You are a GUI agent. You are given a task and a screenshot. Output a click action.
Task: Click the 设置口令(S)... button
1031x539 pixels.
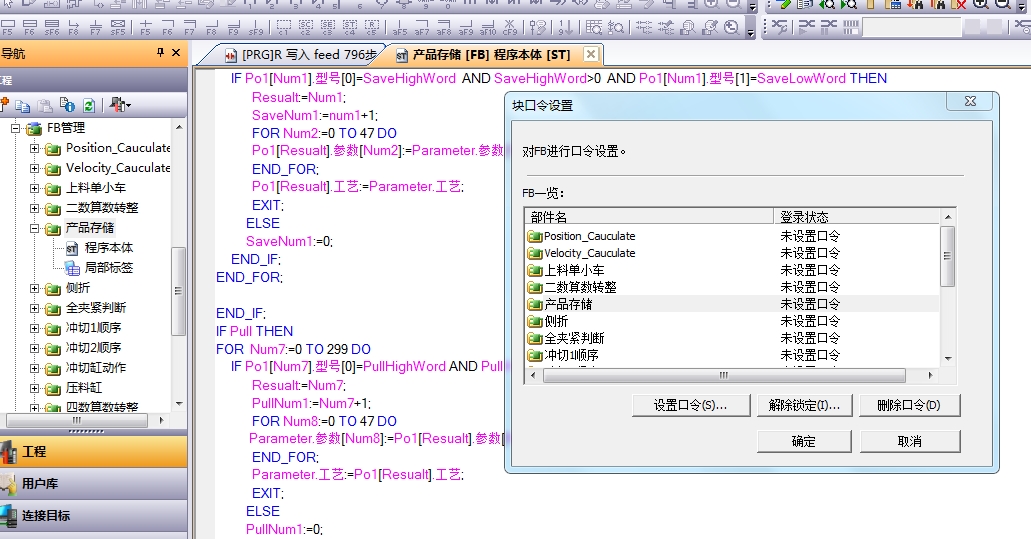(689, 405)
